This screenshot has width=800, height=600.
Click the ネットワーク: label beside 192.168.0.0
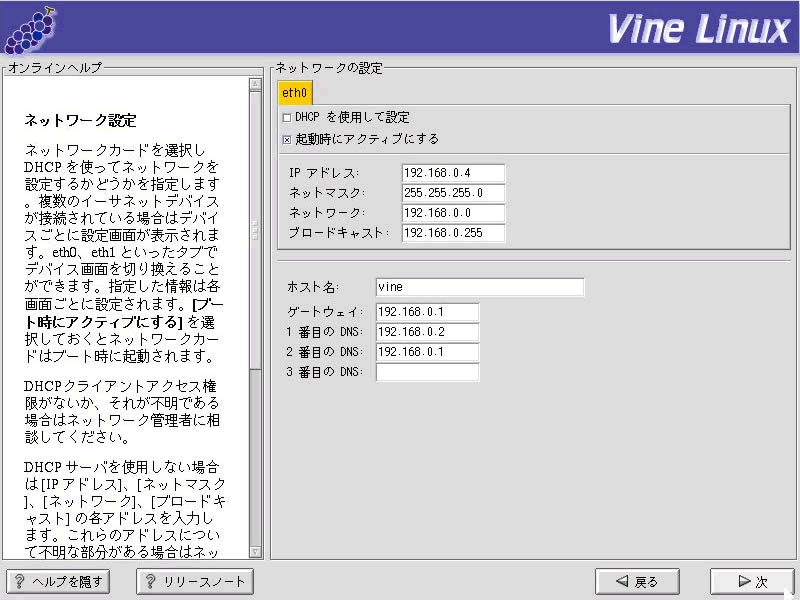point(327,213)
